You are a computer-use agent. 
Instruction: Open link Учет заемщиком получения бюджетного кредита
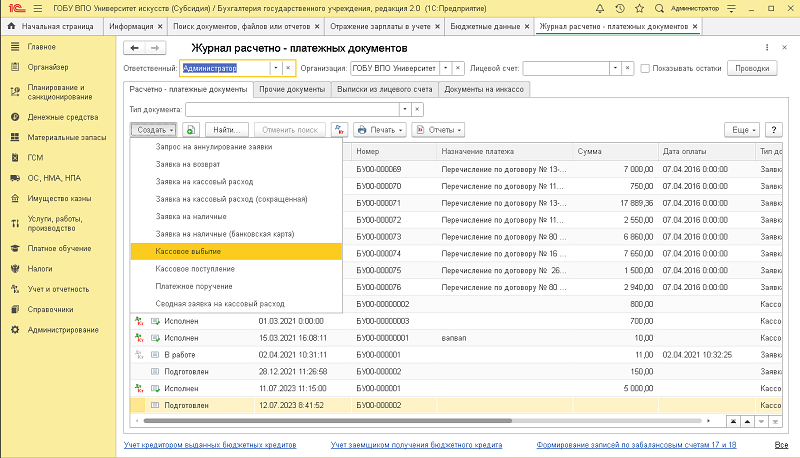point(417,444)
